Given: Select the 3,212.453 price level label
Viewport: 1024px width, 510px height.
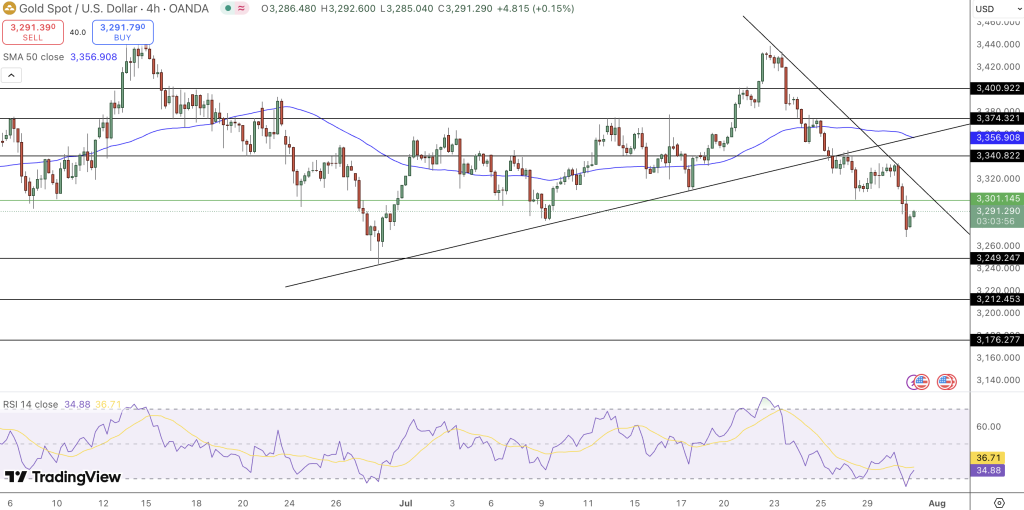Looking at the screenshot, I should [997, 300].
